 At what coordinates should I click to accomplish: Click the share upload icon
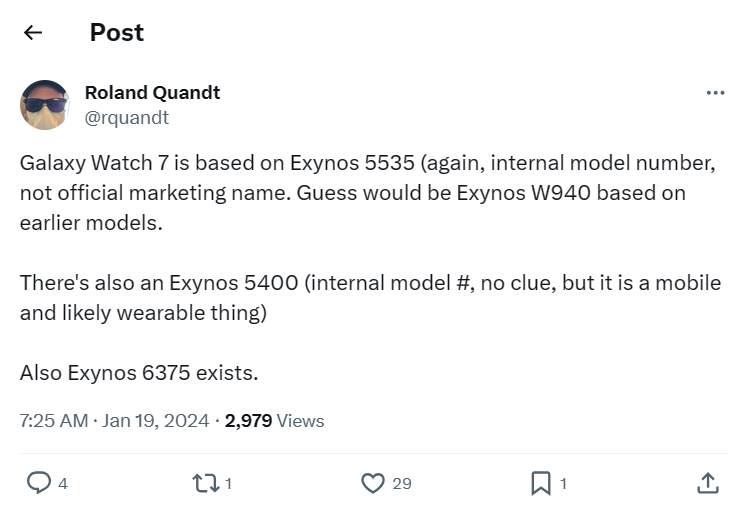(x=707, y=483)
